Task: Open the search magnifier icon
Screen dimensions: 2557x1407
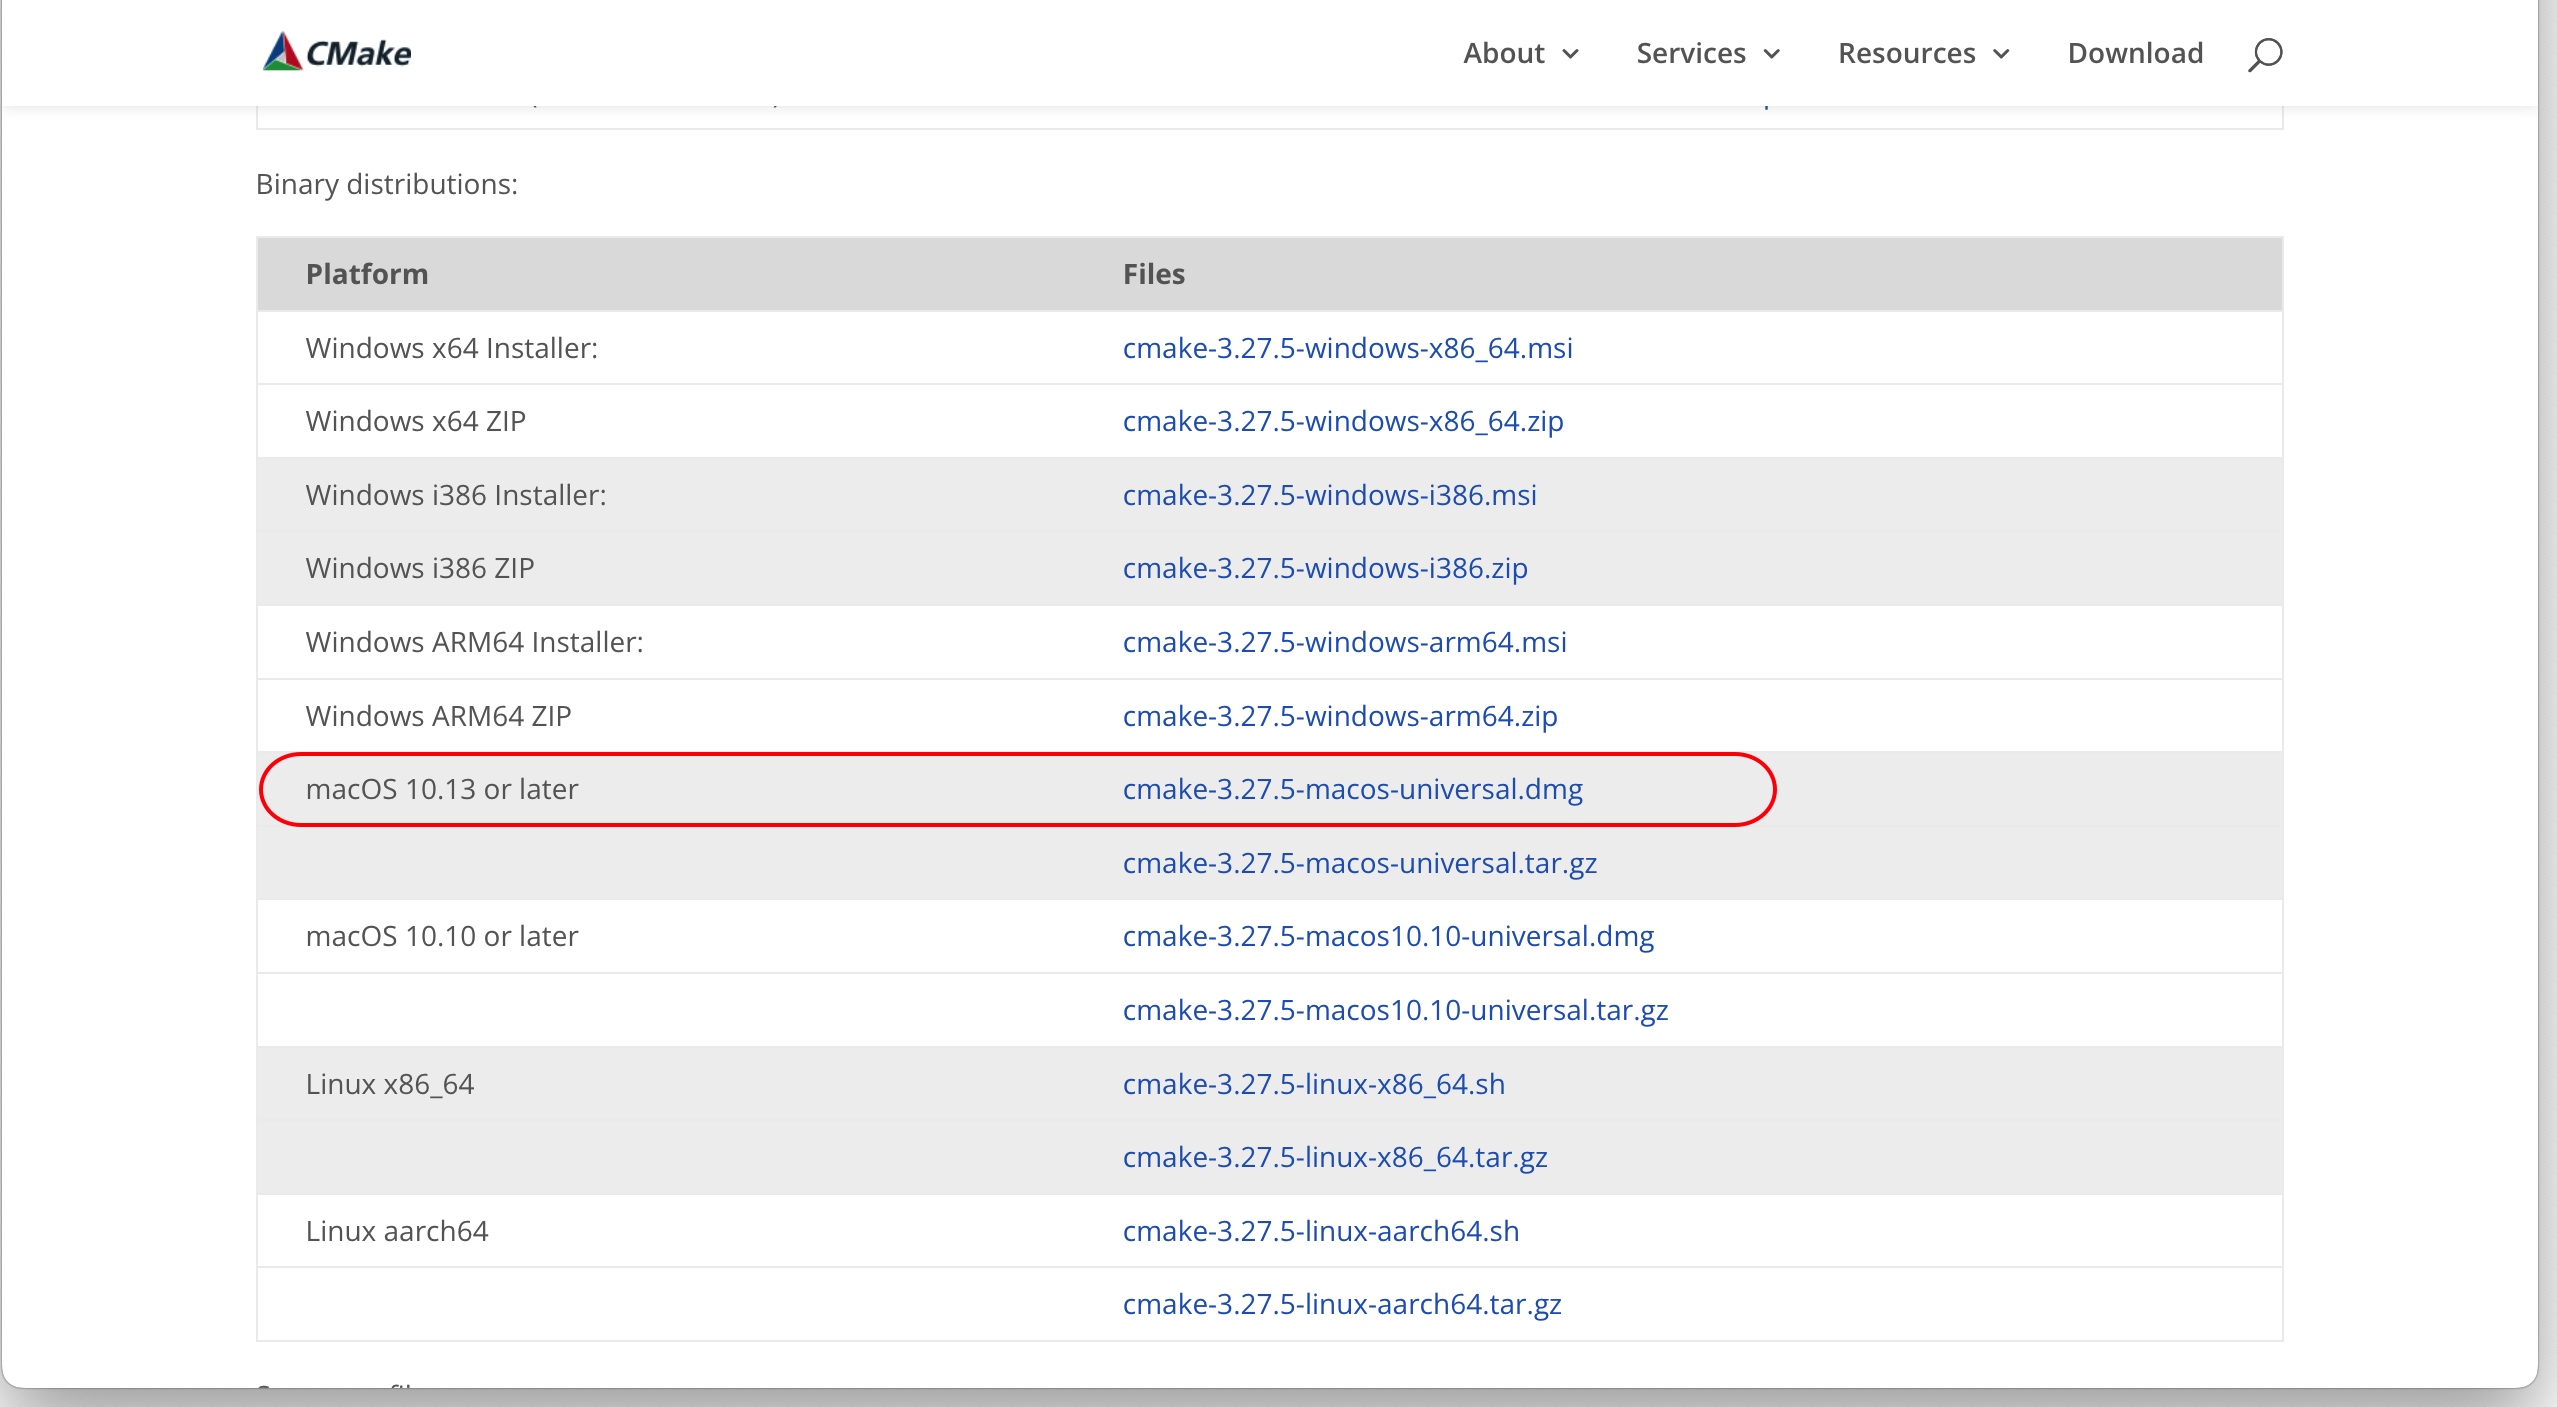Action: coord(2264,53)
